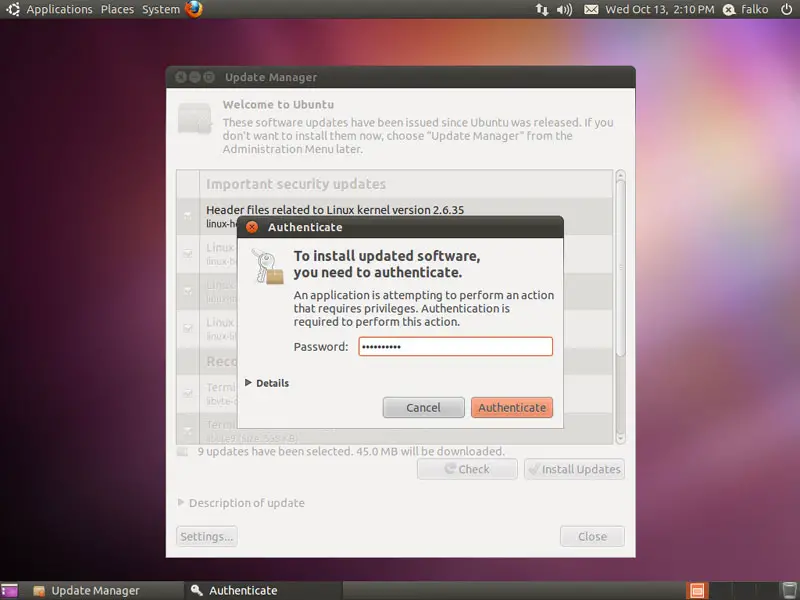
Task: Toggle the checkbox for the libvte Terminal update
Action: coord(188,393)
